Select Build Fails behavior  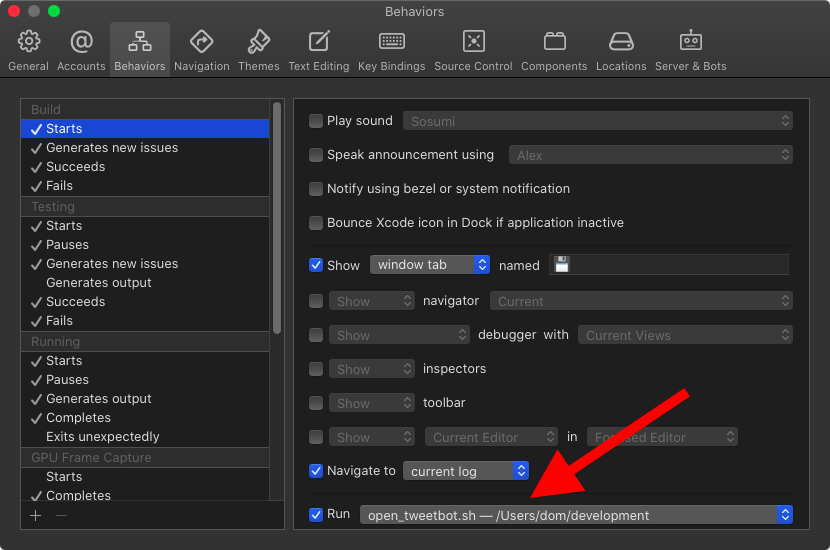tap(145, 186)
